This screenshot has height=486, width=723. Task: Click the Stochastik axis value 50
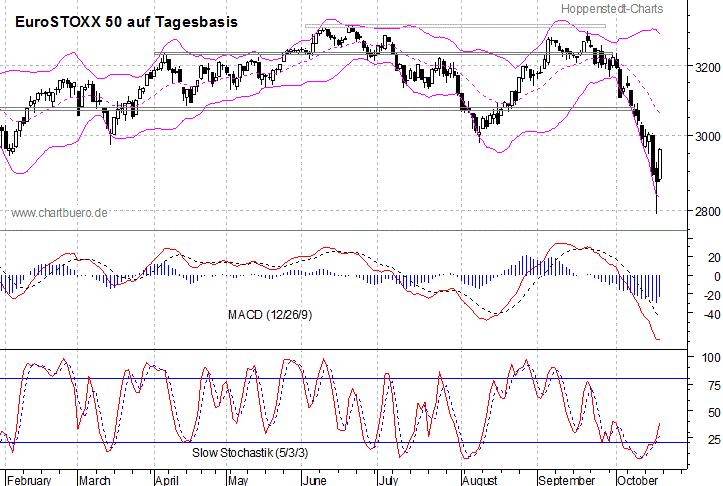coord(714,412)
